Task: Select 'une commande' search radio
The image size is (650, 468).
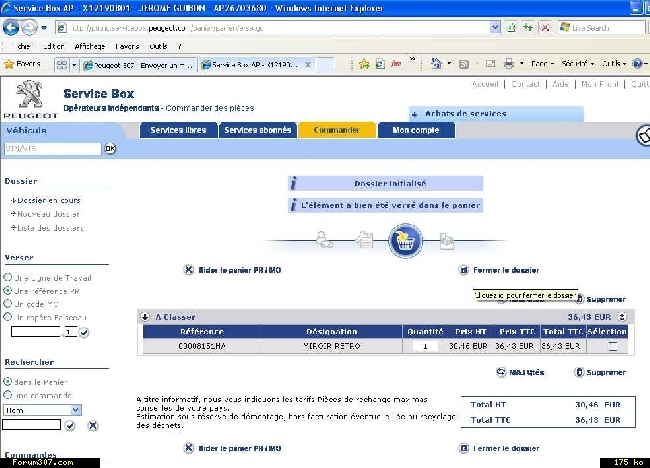Action: (7, 394)
